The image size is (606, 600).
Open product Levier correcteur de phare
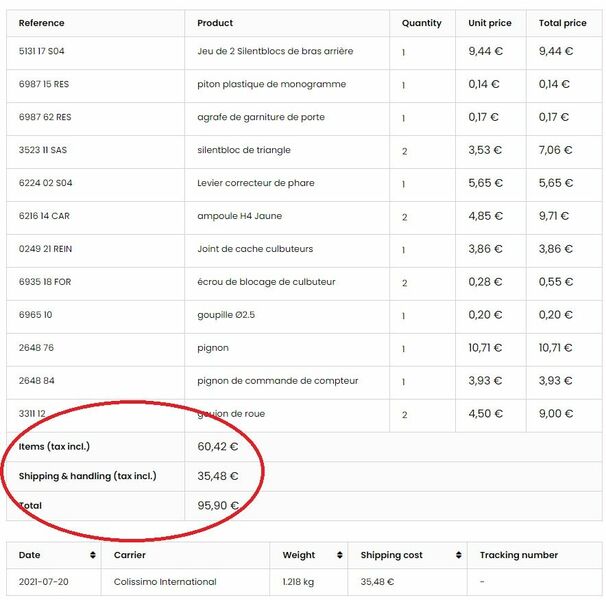(256, 183)
